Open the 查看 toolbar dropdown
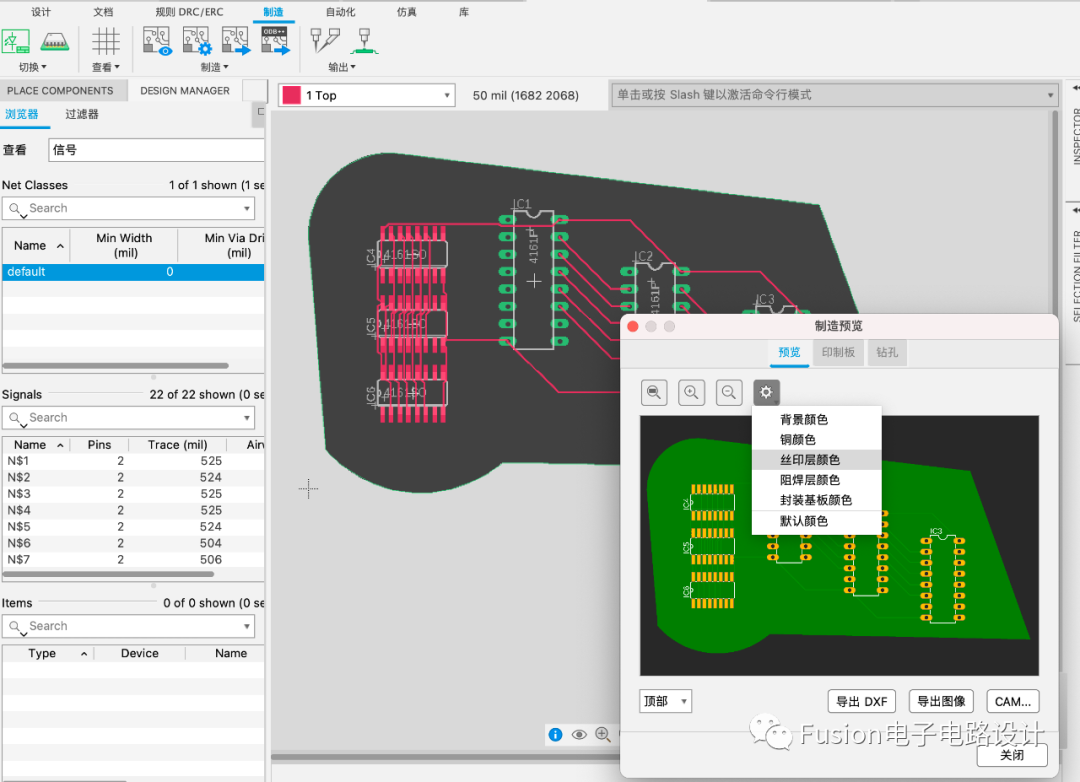1080x782 pixels. pyautogui.click(x=105, y=67)
